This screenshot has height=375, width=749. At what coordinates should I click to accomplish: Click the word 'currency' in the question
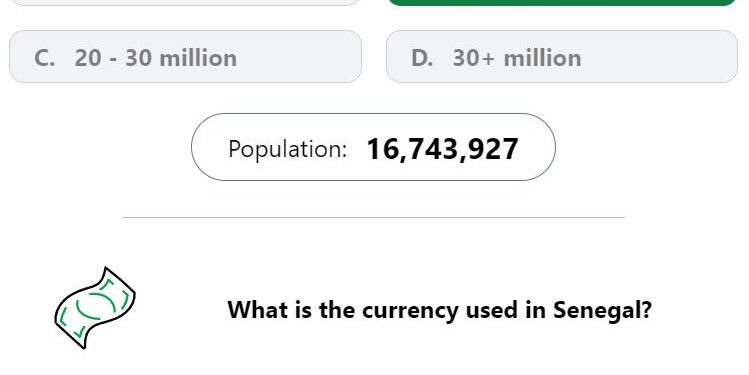[410, 311]
